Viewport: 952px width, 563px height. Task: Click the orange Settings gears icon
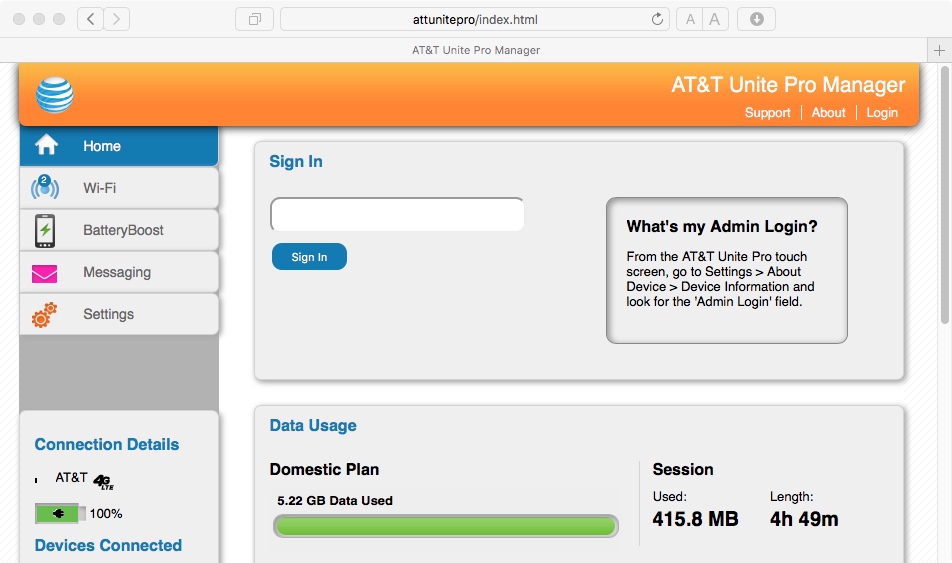point(45,315)
